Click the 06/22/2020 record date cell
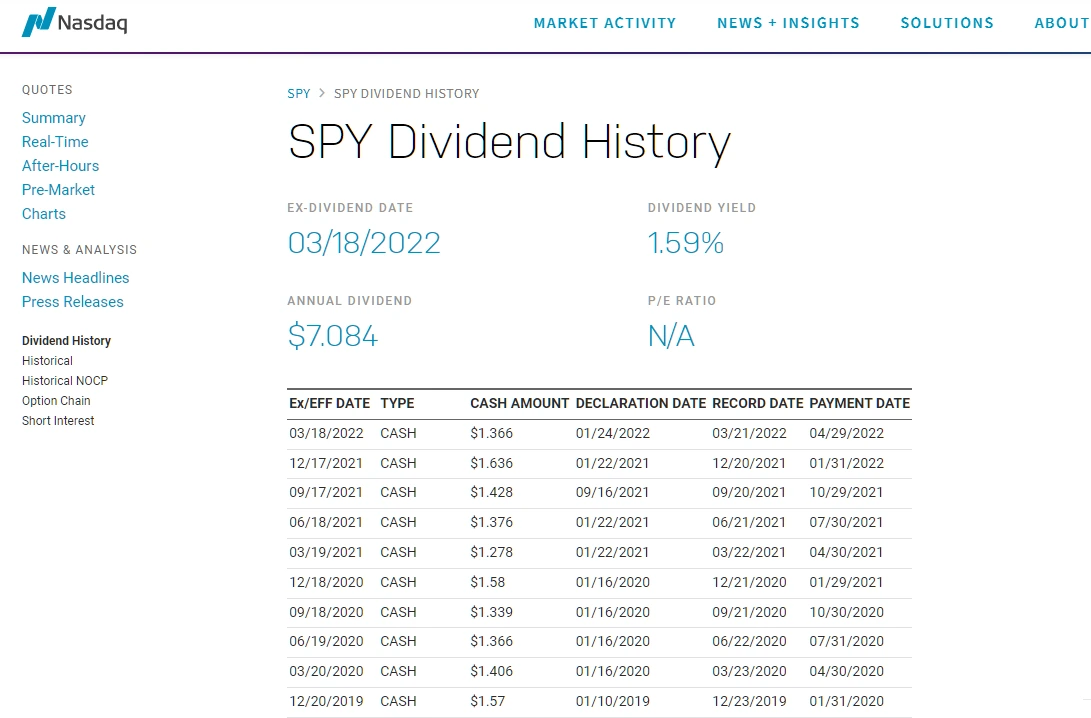The height and width of the screenshot is (718, 1091). tap(749, 641)
